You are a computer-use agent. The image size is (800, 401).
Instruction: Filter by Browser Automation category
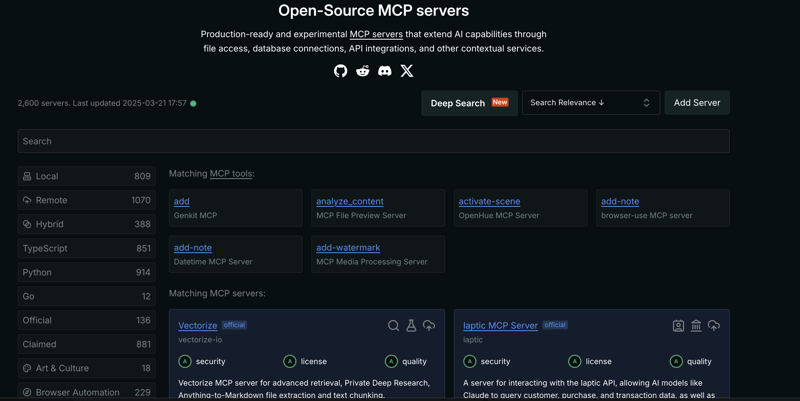(86, 392)
